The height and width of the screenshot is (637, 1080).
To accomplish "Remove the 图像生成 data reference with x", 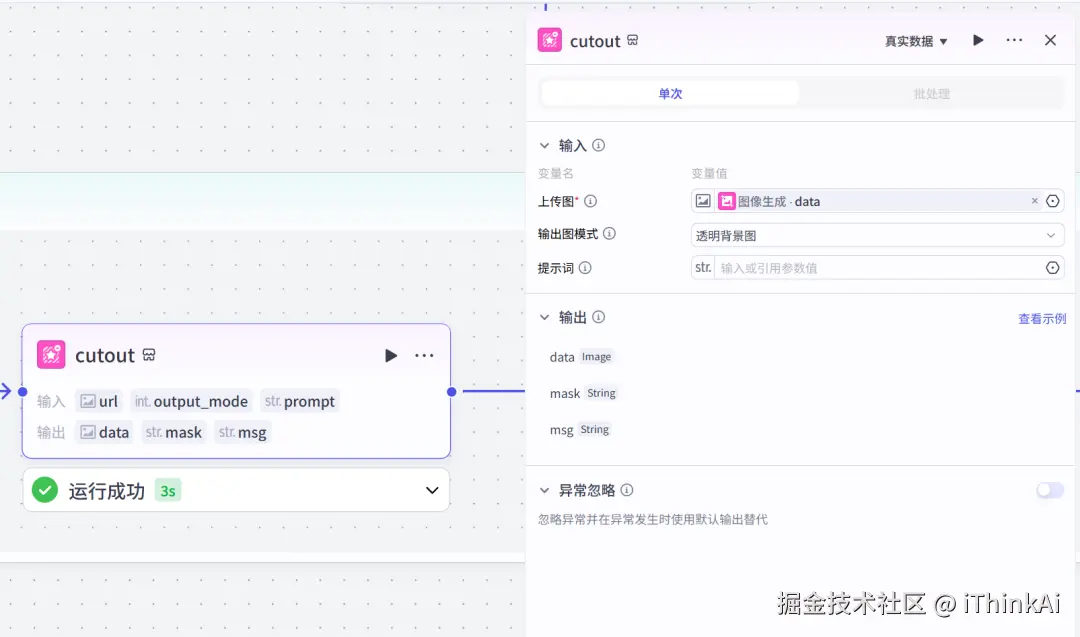I will click(x=1034, y=200).
